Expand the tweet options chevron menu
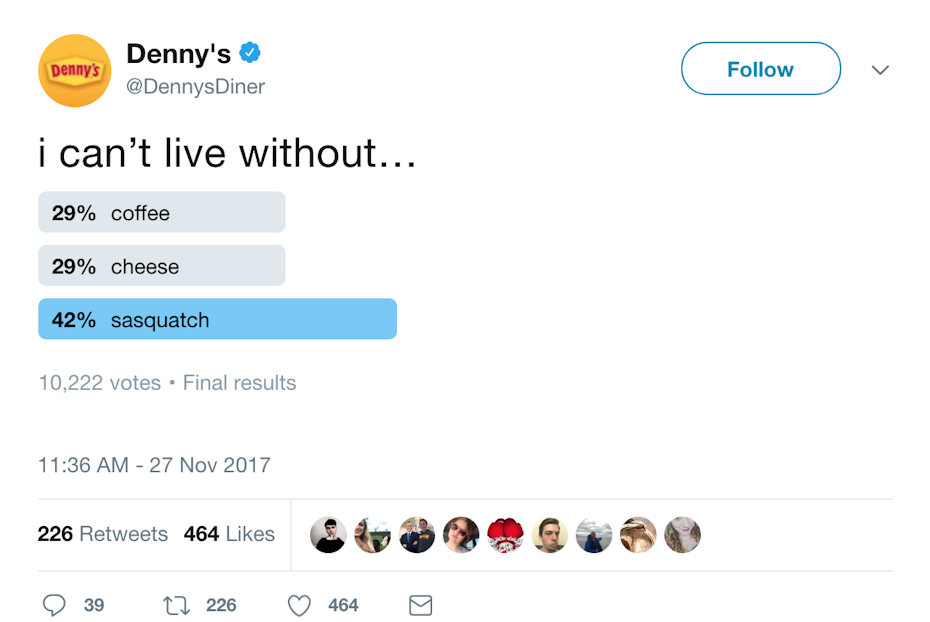This screenshot has width=930, height=622. (x=880, y=70)
